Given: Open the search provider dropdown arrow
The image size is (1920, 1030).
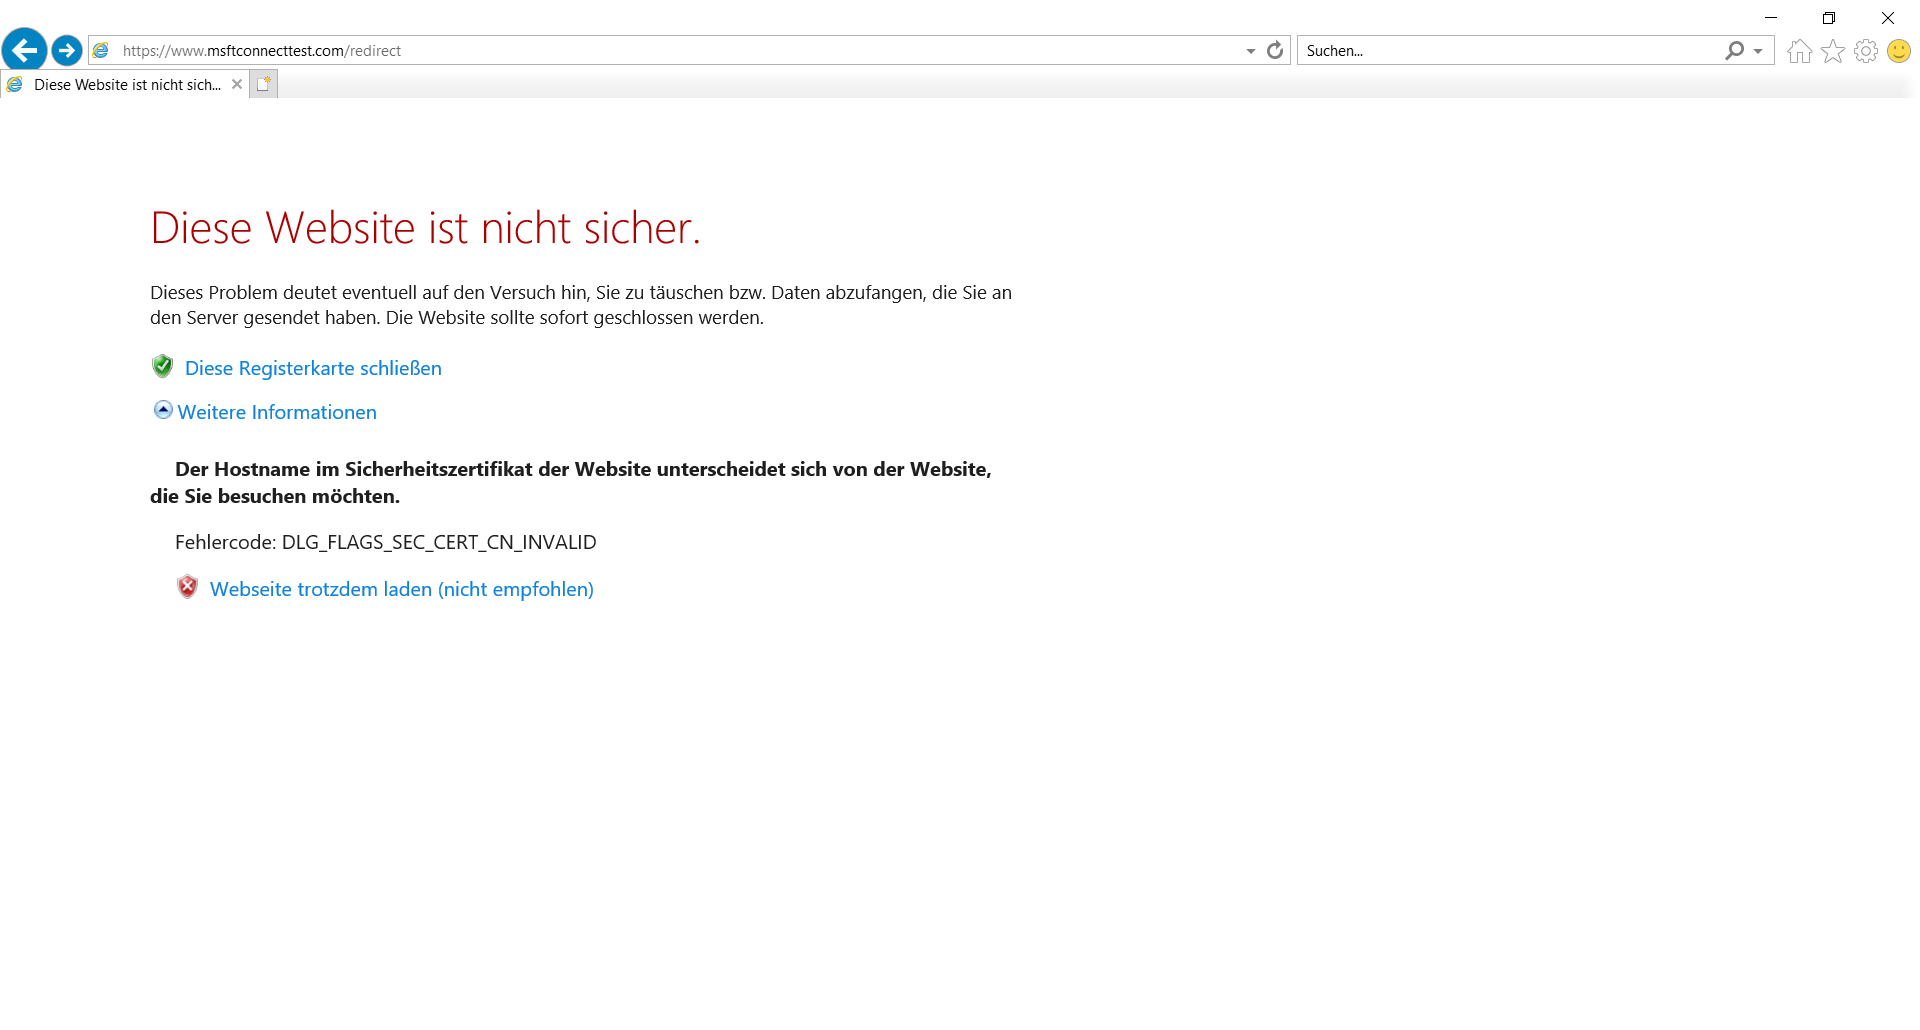Looking at the screenshot, I should [x=1758, y=51].
